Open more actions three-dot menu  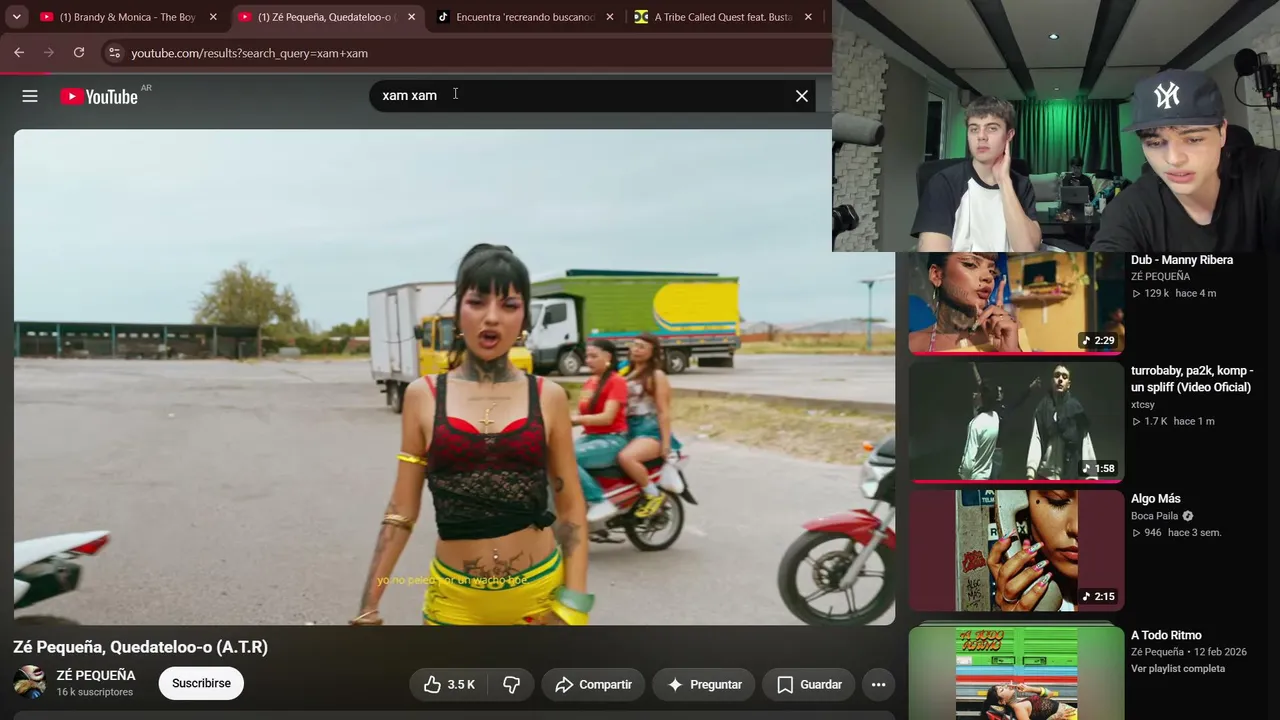878,684
